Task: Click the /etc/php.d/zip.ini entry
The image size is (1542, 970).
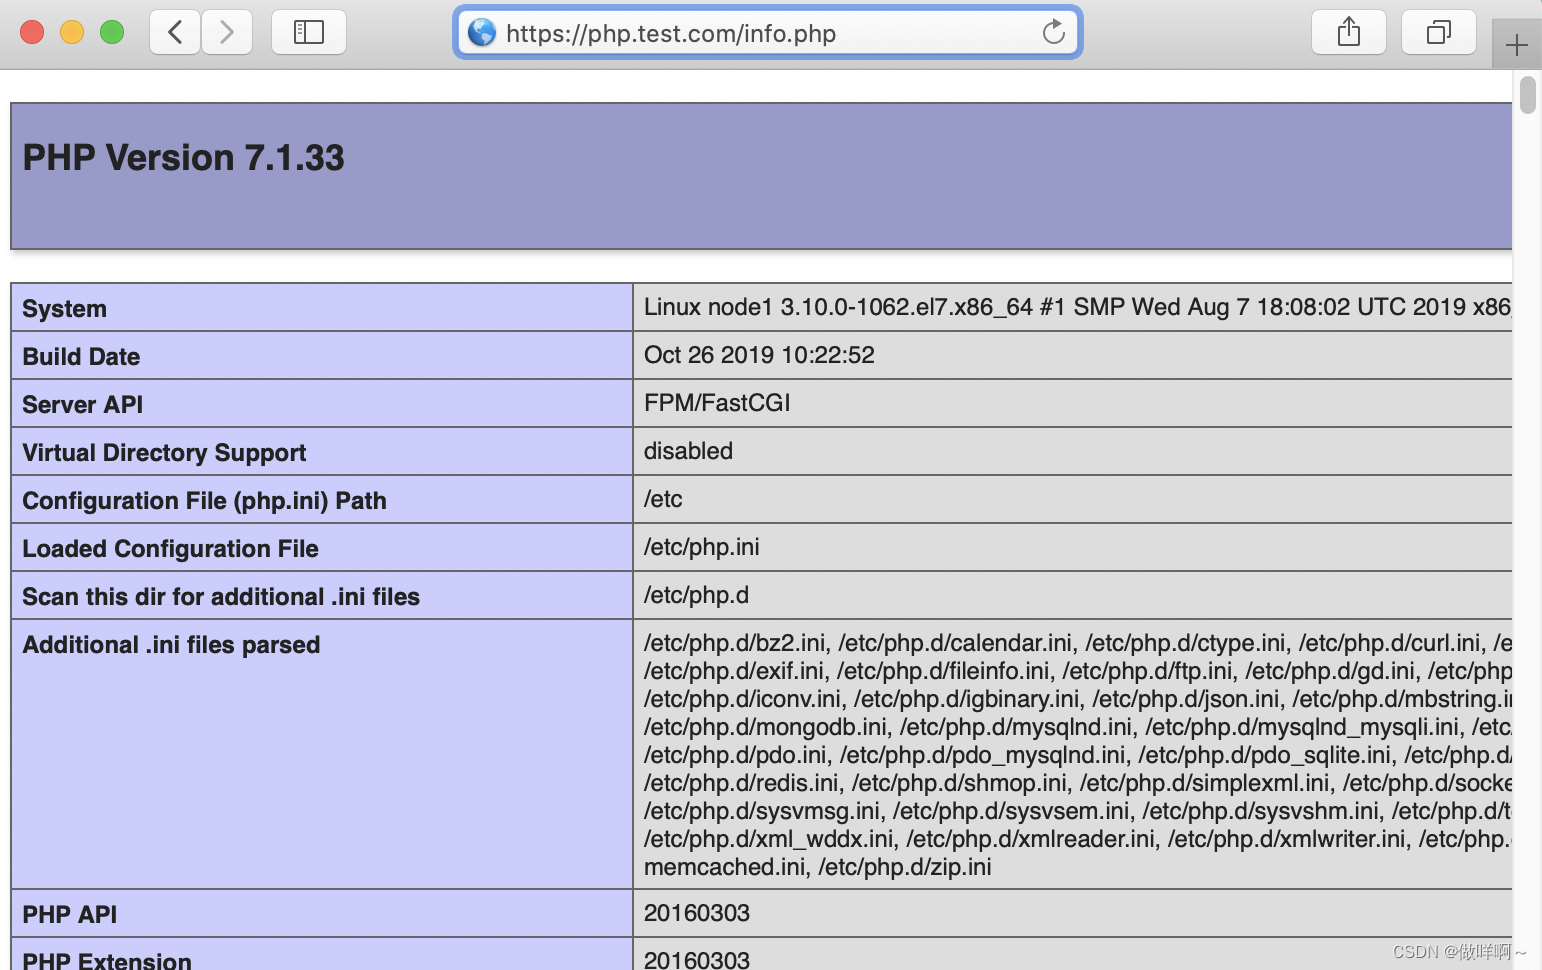Action: (905, 867)
